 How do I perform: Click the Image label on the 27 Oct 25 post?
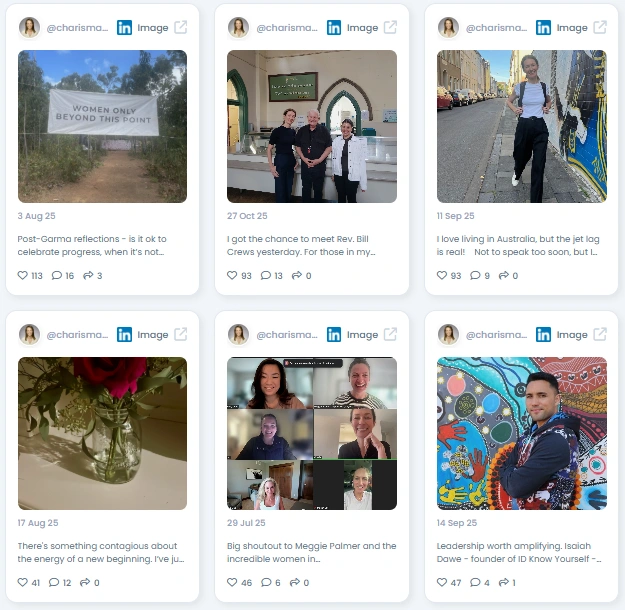pyautogui.click(x=362, y=28)
